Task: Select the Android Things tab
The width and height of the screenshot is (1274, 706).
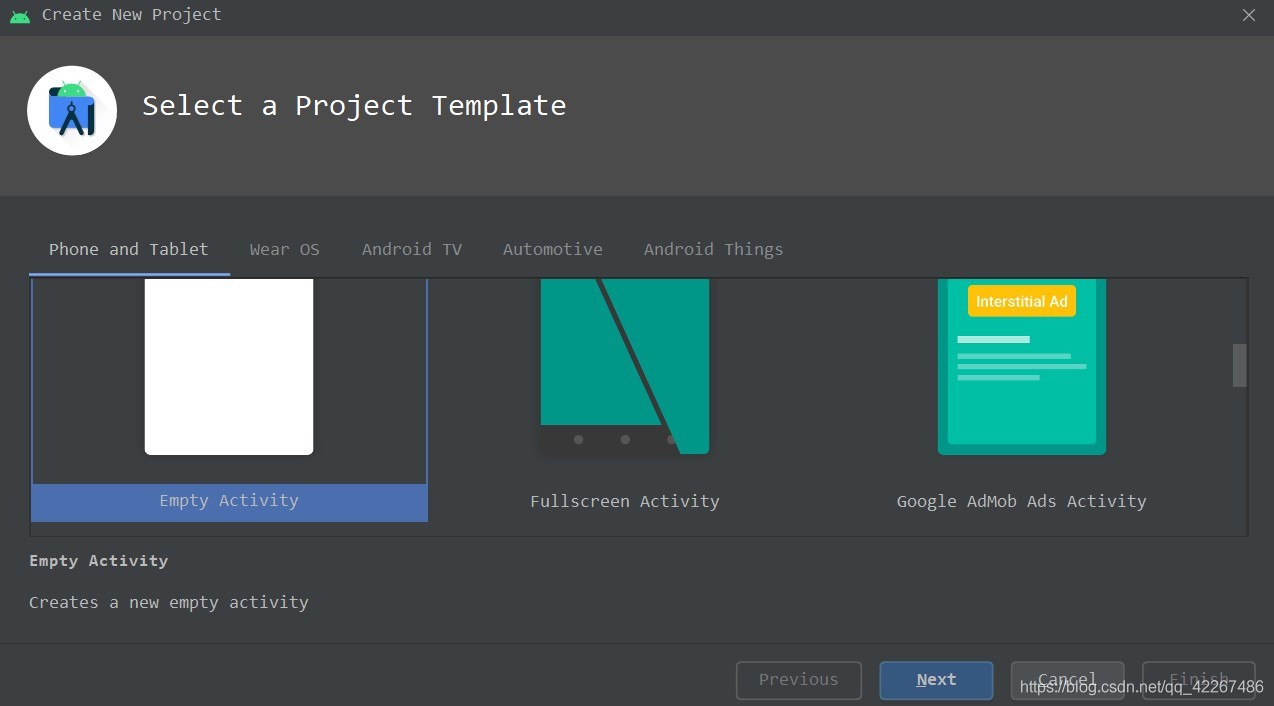Action: (714, 249)
